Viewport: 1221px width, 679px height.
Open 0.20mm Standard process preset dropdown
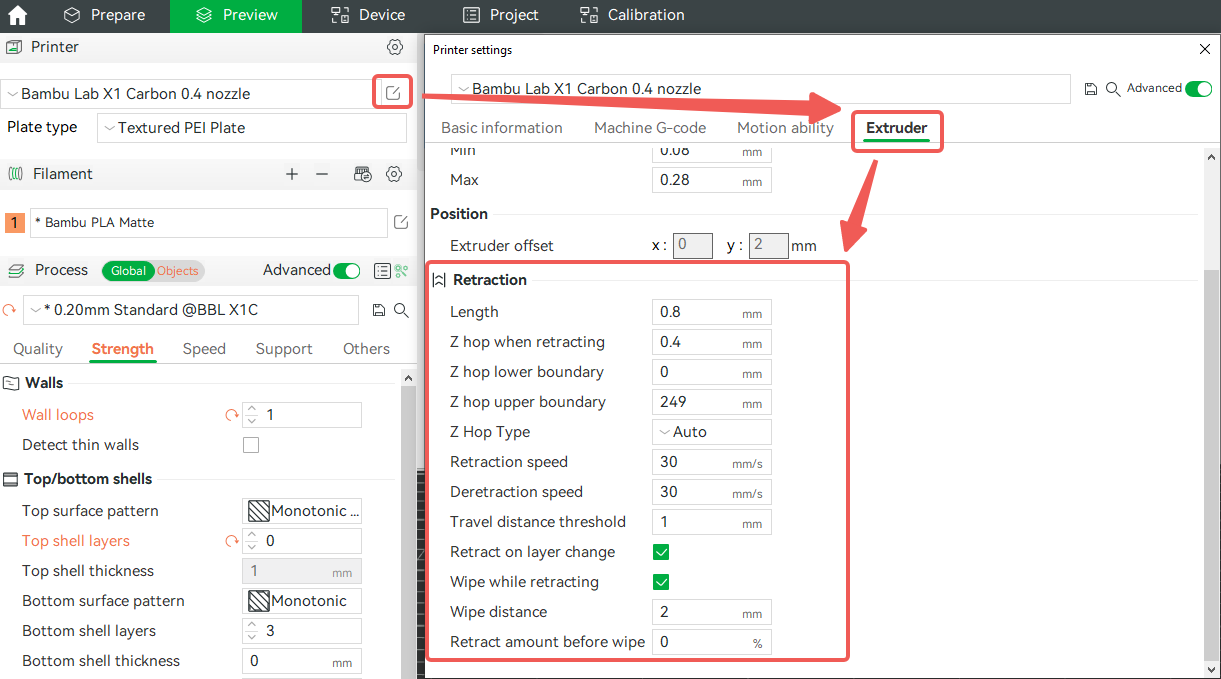[191, 310]
